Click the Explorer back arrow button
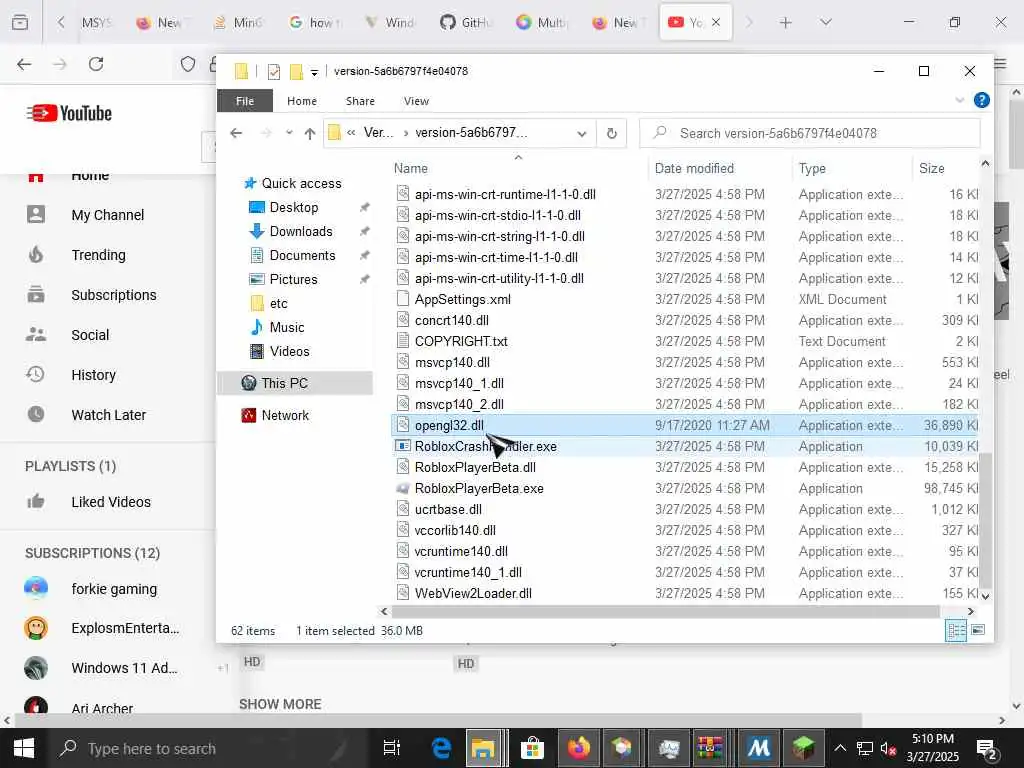Screen dimensions: 1024x768 point(236,133)
